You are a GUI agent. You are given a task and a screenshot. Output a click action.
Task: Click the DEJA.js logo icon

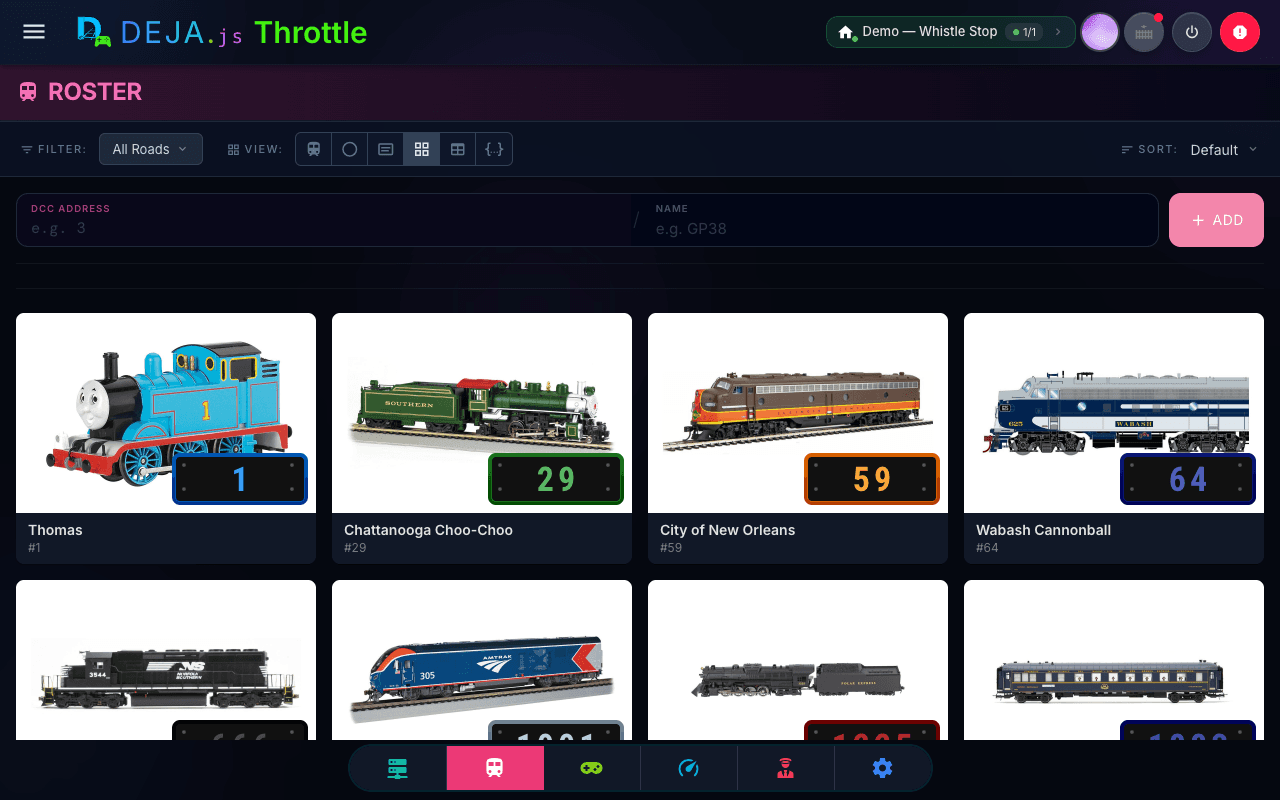point(94,32)
